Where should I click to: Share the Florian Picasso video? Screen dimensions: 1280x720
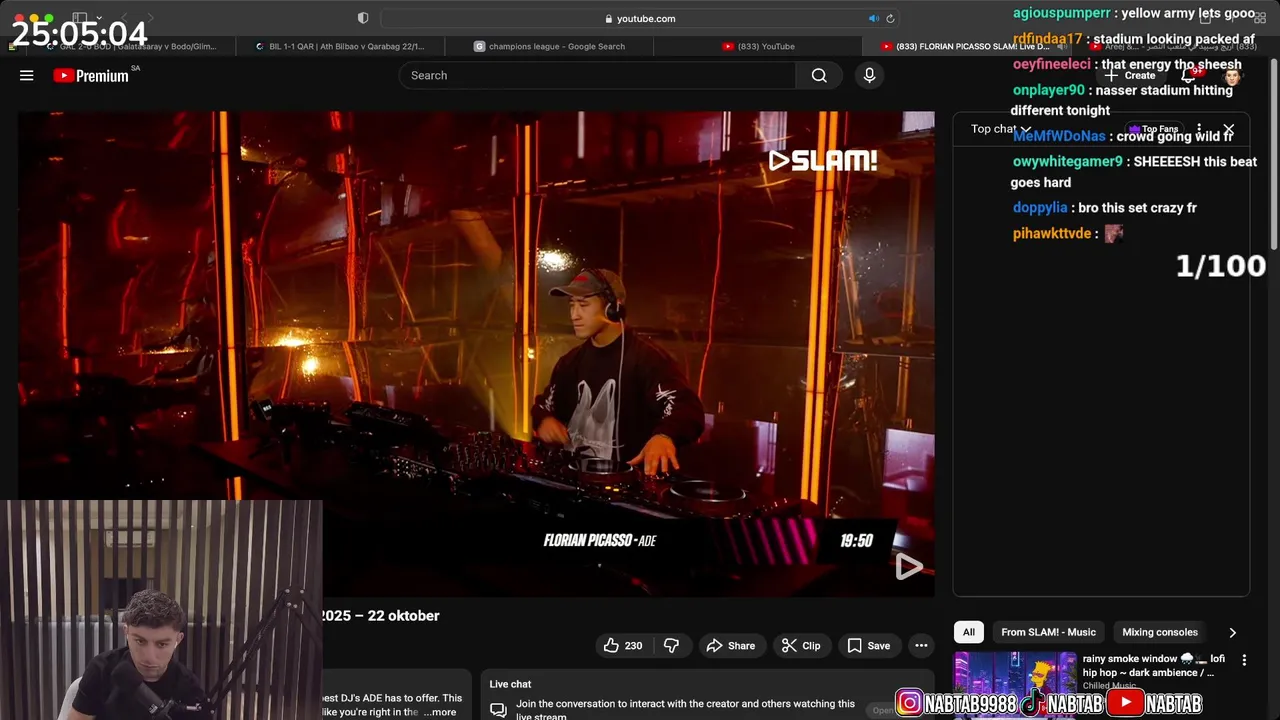pos(731,646)
